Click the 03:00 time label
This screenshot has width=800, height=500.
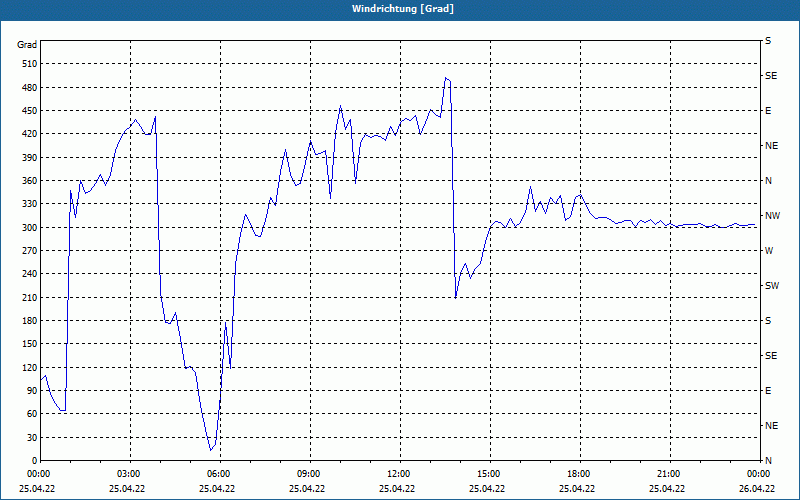(130, 474)
